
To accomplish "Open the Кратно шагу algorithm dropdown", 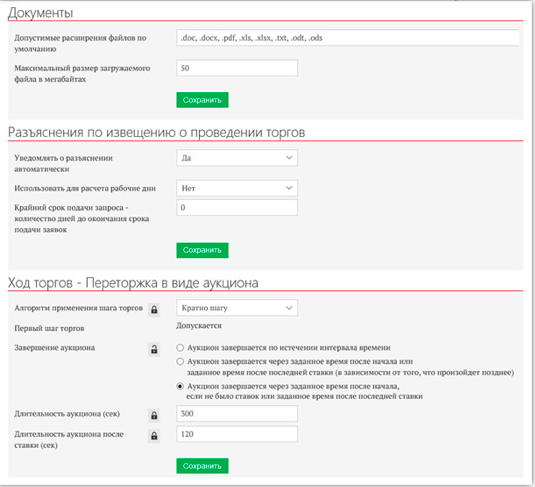I will (237, 308).
